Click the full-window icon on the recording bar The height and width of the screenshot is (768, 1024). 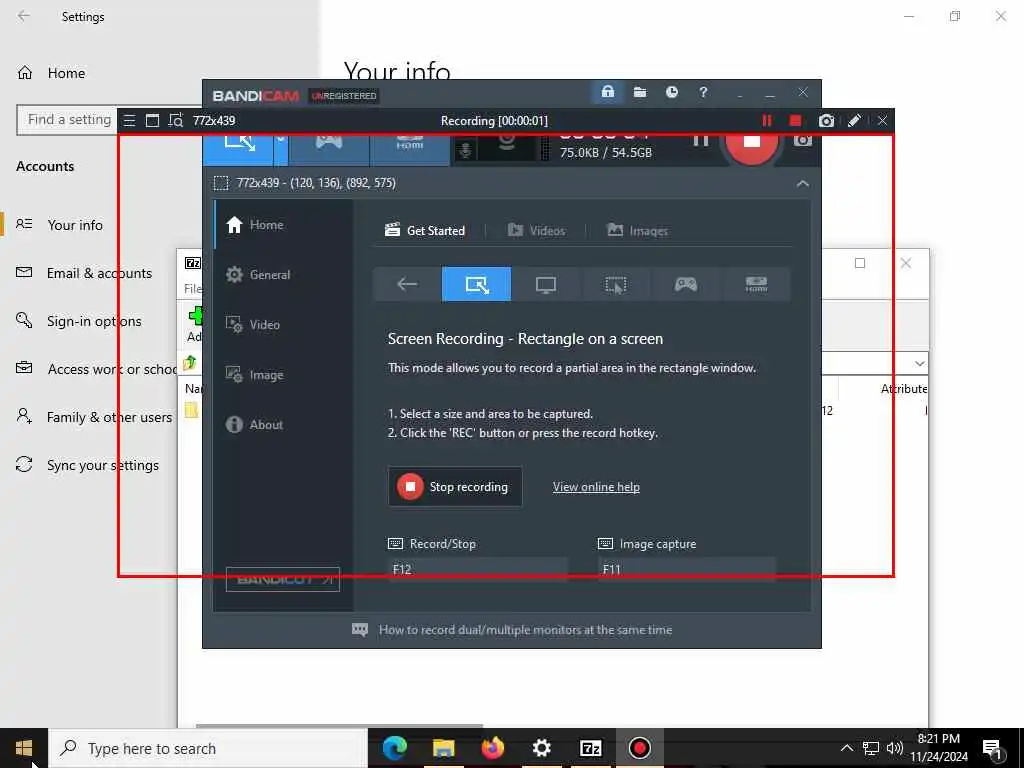click(x=152, y=121)
